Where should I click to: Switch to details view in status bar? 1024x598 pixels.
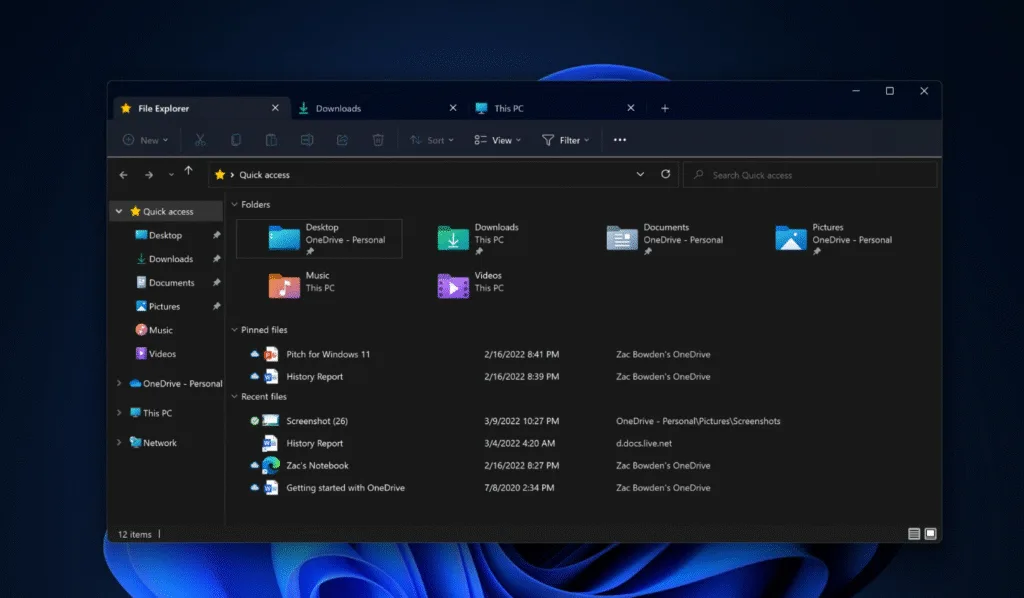(x=914, y=534)
